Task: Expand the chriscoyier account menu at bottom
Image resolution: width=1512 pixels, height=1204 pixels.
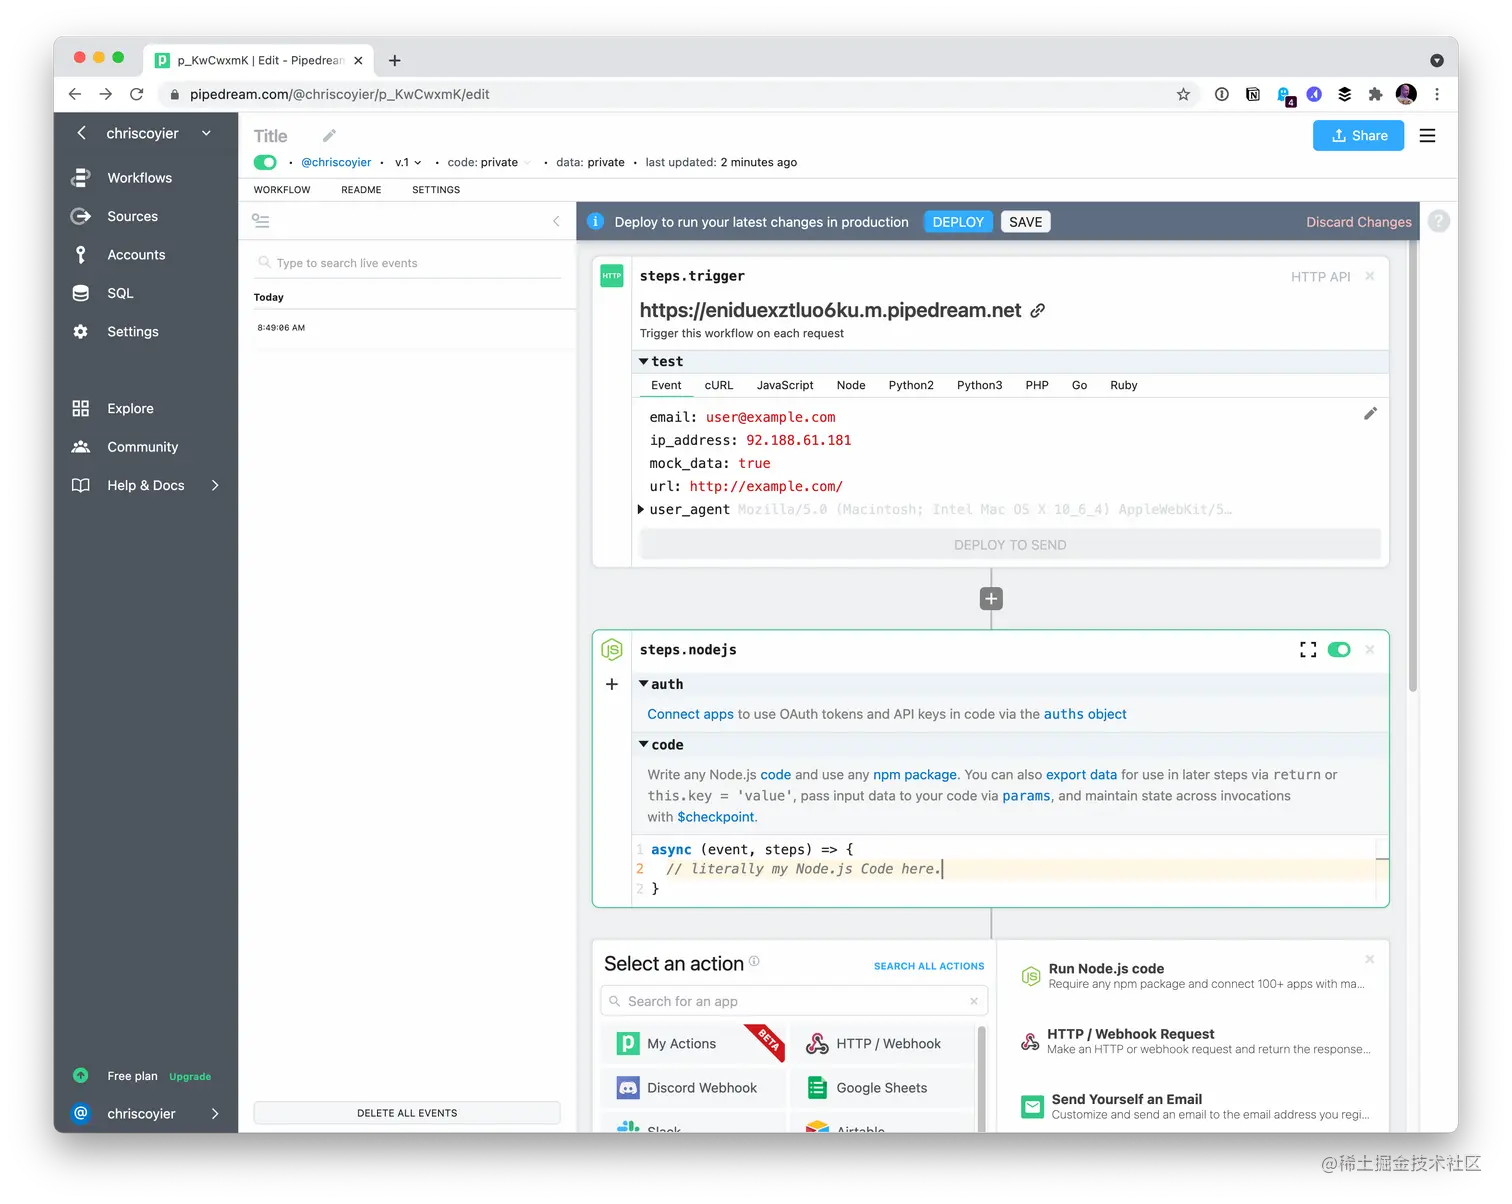Action: (x=215, y=1114)
